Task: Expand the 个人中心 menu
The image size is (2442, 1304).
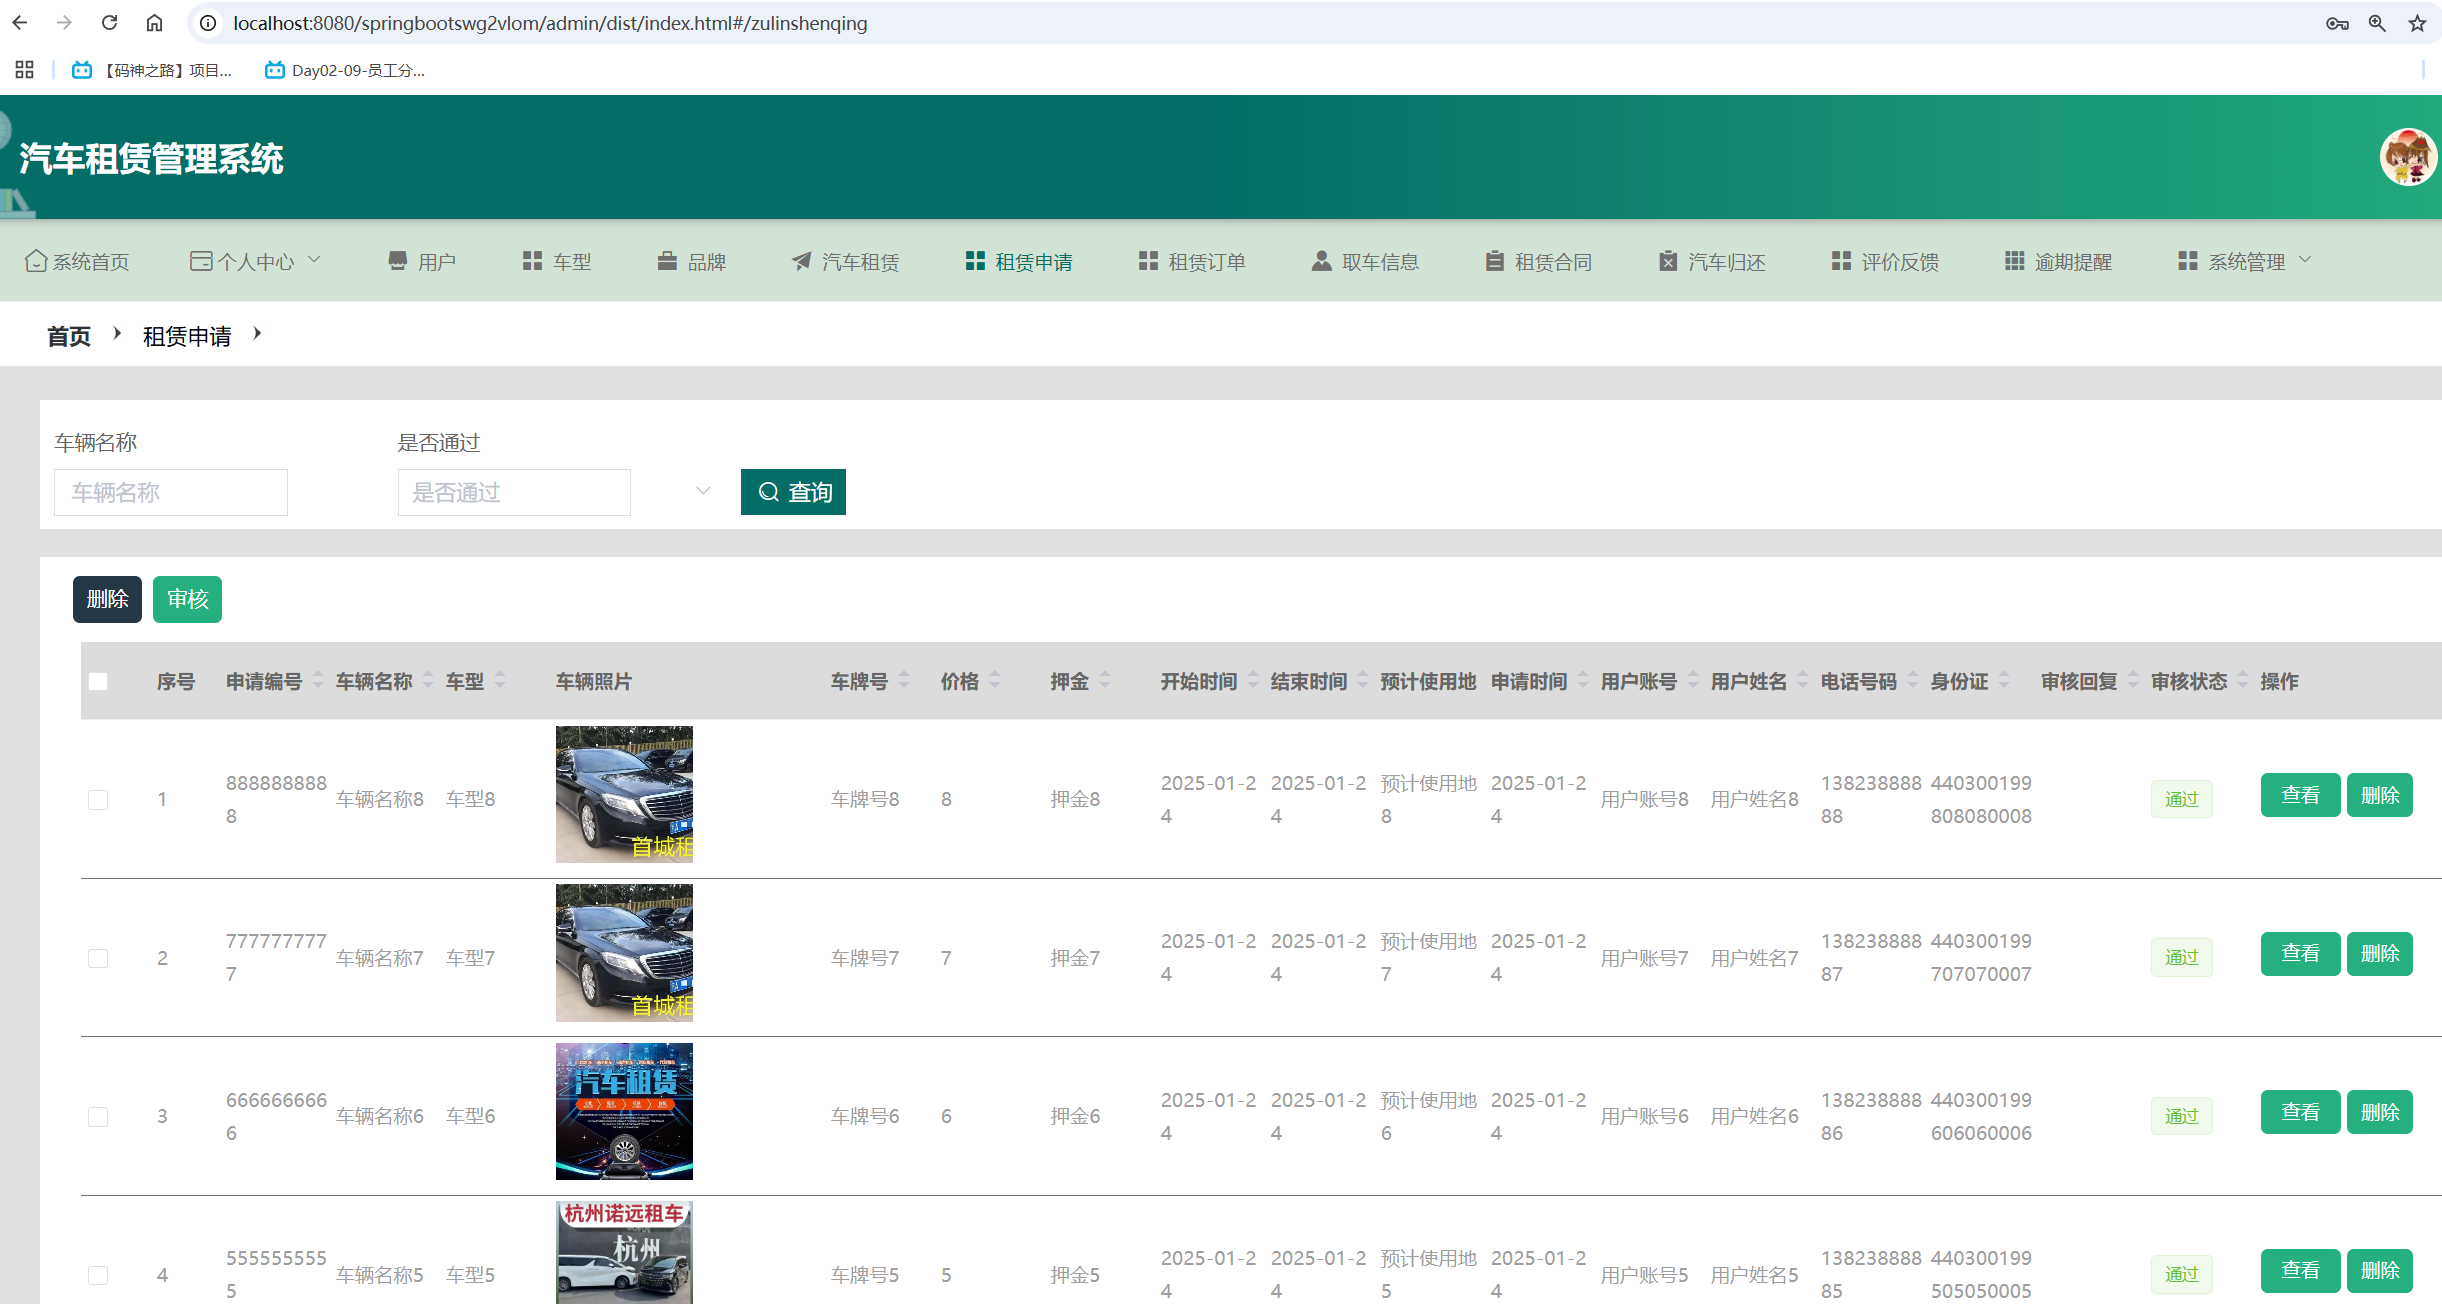Action: (256, 261)
